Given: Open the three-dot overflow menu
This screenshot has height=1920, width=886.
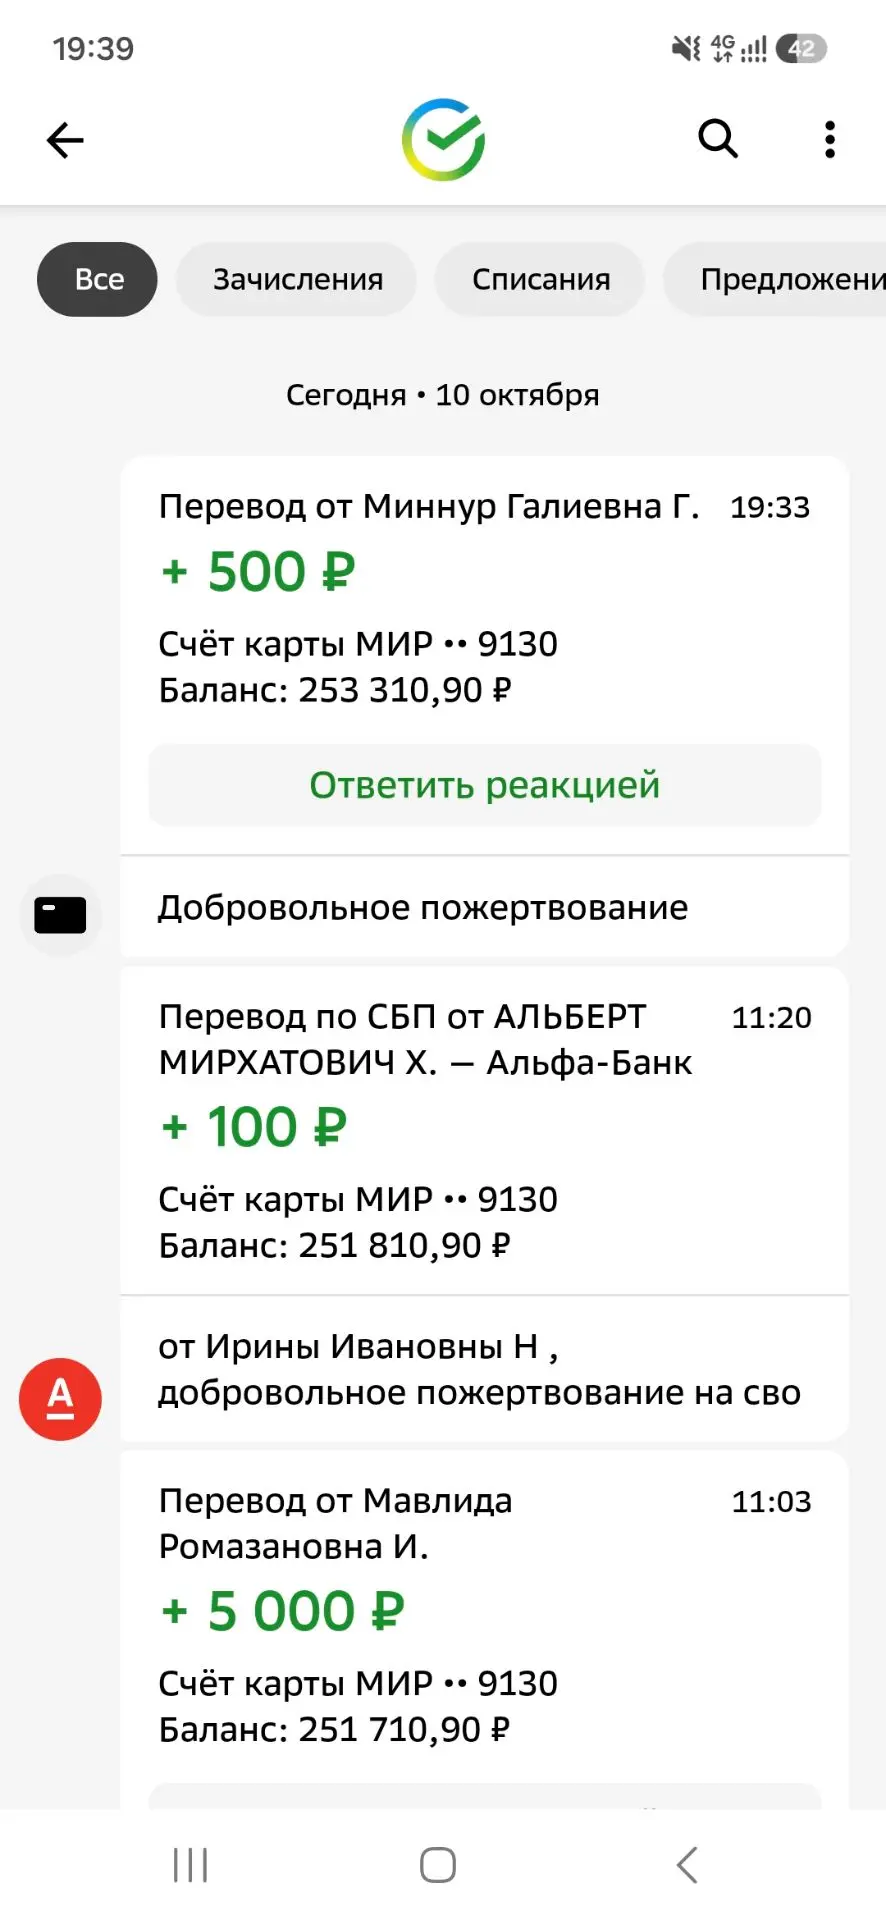Looking at the screenshot, I should (x=829, y=140).
